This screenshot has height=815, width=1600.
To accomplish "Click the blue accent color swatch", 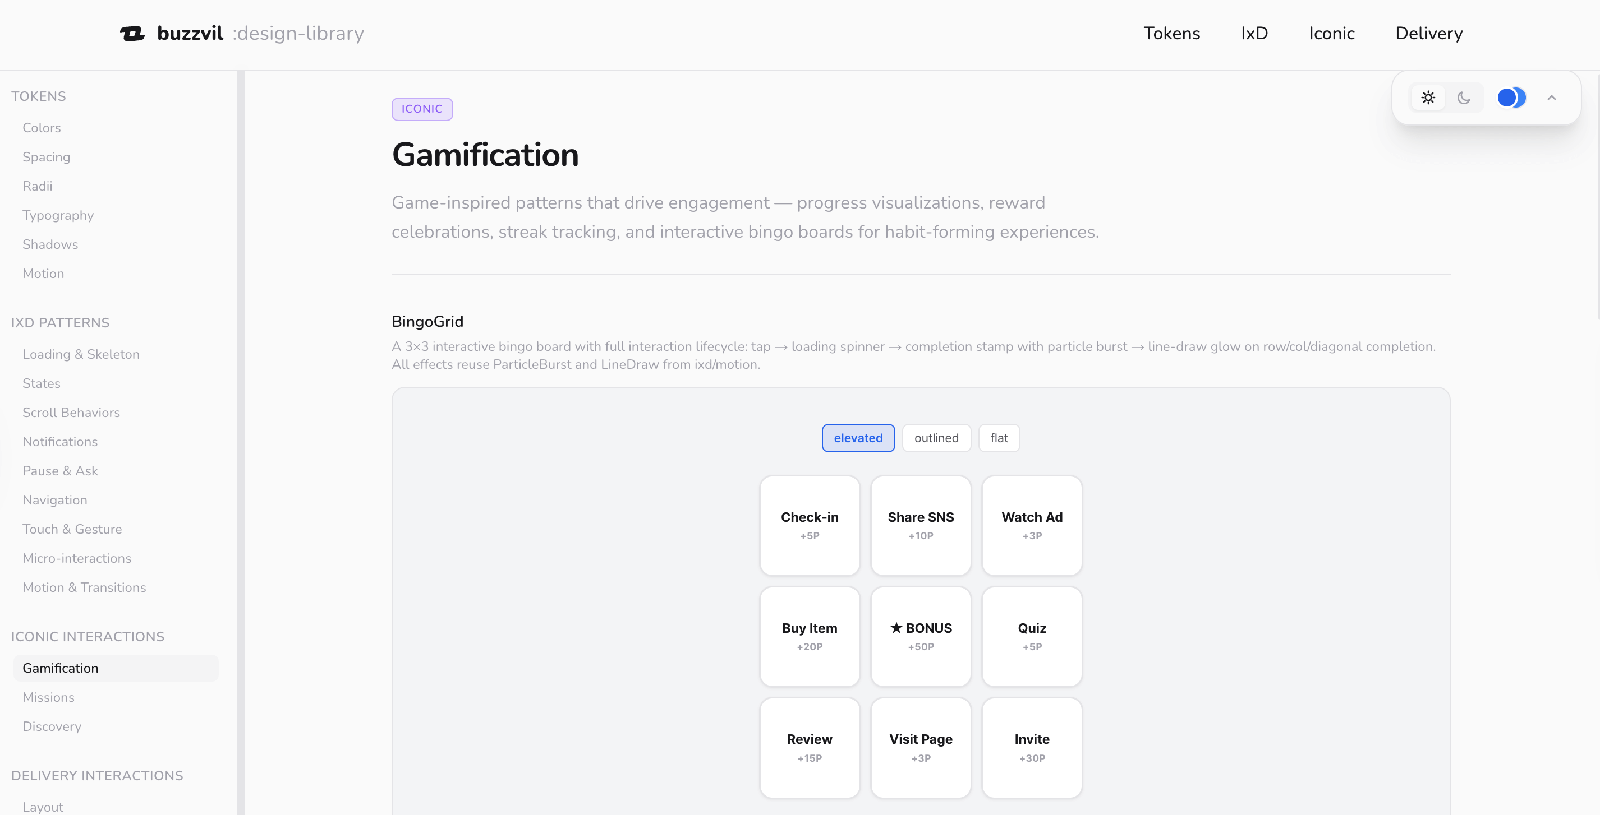I will [1511, 98].
